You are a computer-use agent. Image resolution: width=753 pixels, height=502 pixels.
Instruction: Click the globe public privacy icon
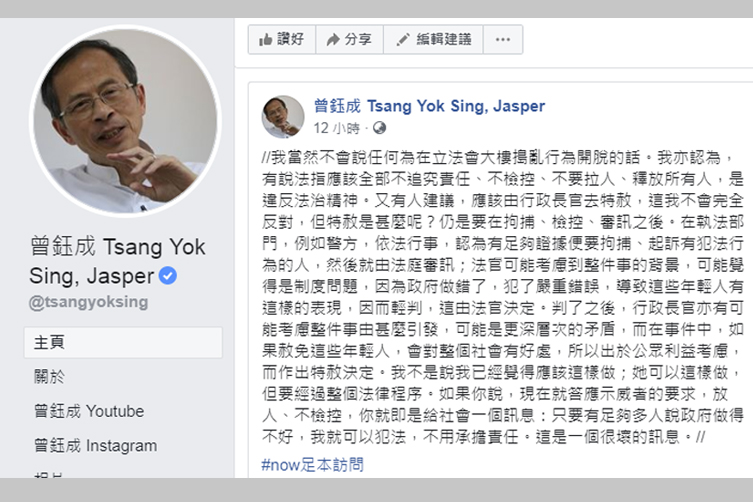(x=379, y=128)
